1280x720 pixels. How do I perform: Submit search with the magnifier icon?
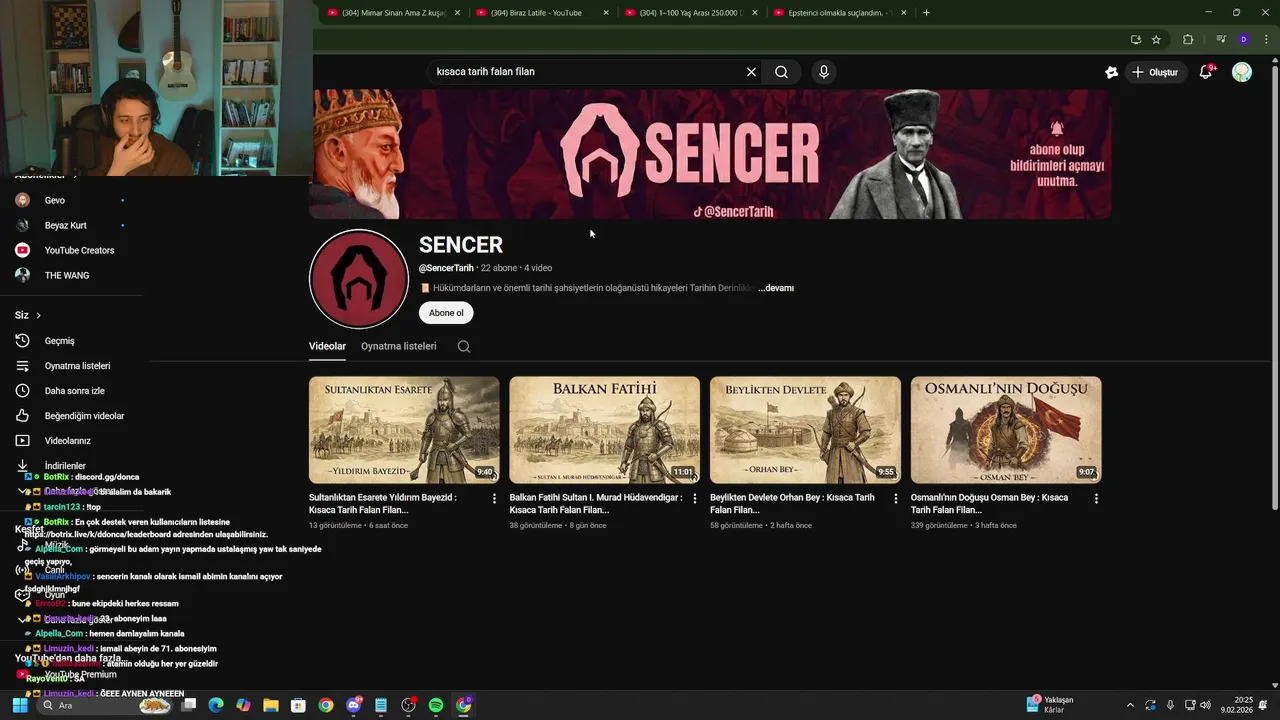pos(781,72)
